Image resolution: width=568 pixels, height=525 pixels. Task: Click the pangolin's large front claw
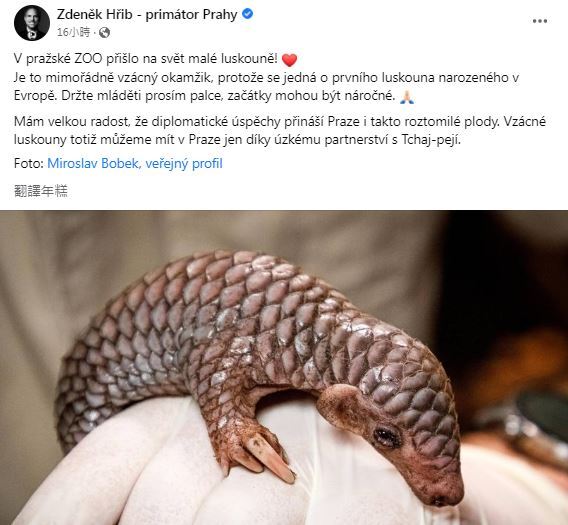(x=270, y=458)
